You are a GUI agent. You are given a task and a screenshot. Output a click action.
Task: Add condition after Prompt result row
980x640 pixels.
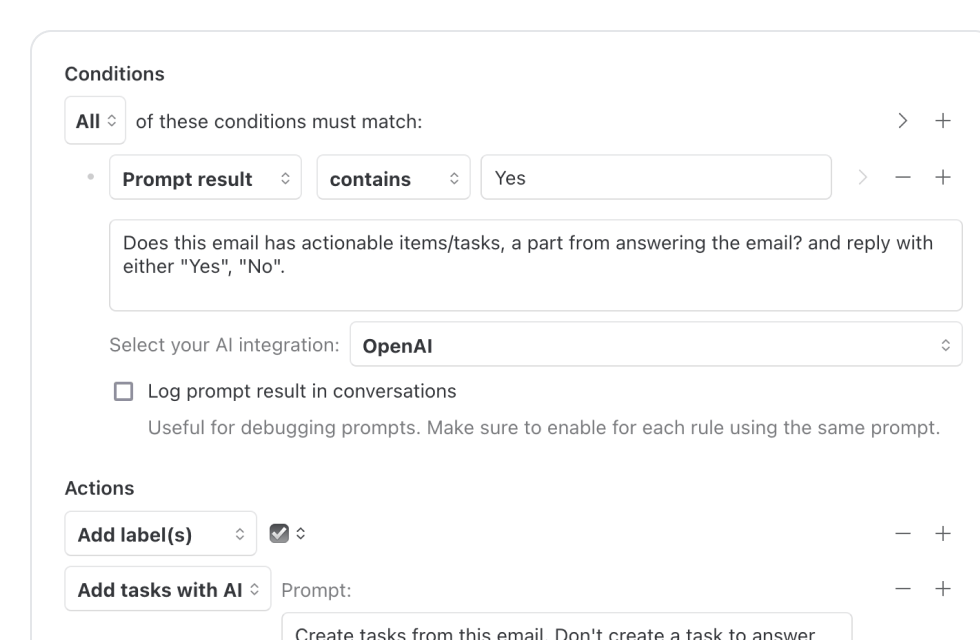pyautogui.click(x=942, y=178)
